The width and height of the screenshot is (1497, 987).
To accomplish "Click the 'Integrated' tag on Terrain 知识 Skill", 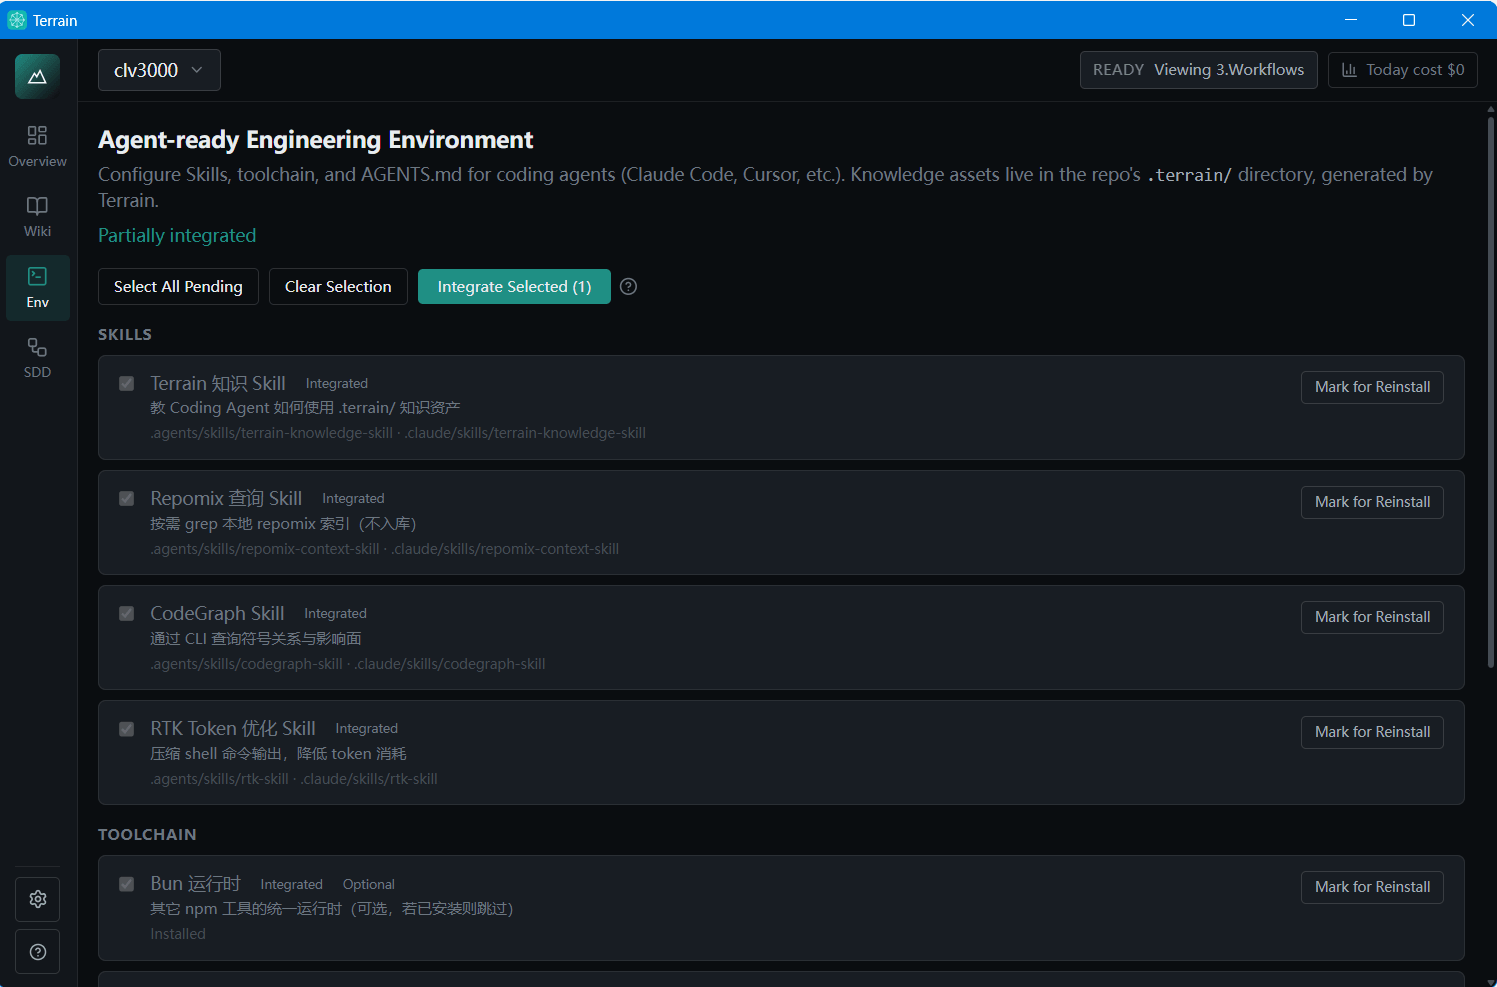I will click(337, 384).
